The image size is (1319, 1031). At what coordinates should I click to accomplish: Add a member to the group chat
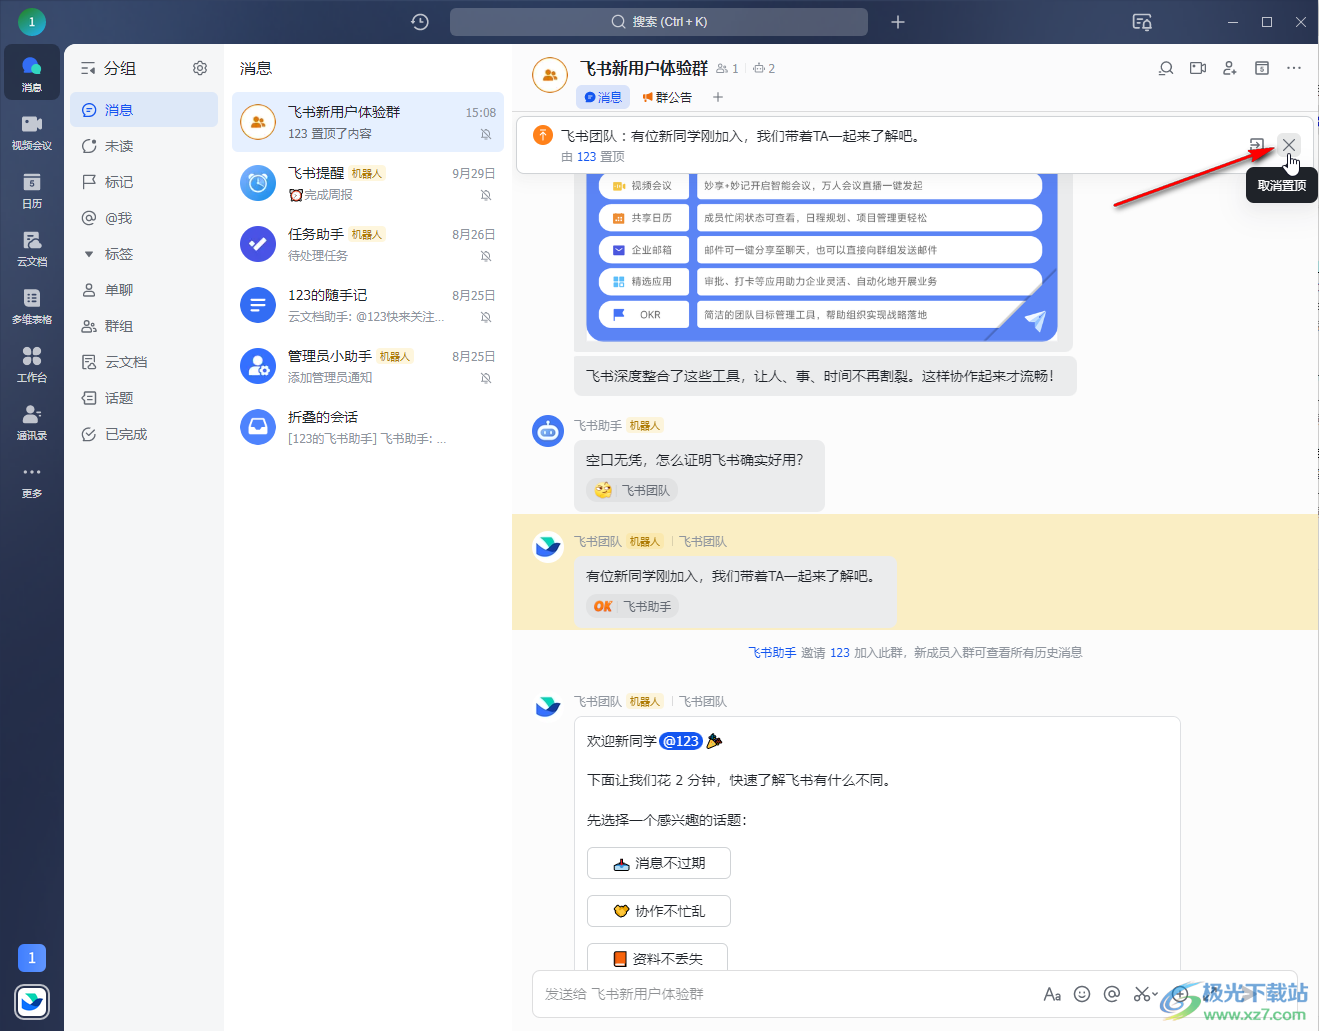(1230, 68)
